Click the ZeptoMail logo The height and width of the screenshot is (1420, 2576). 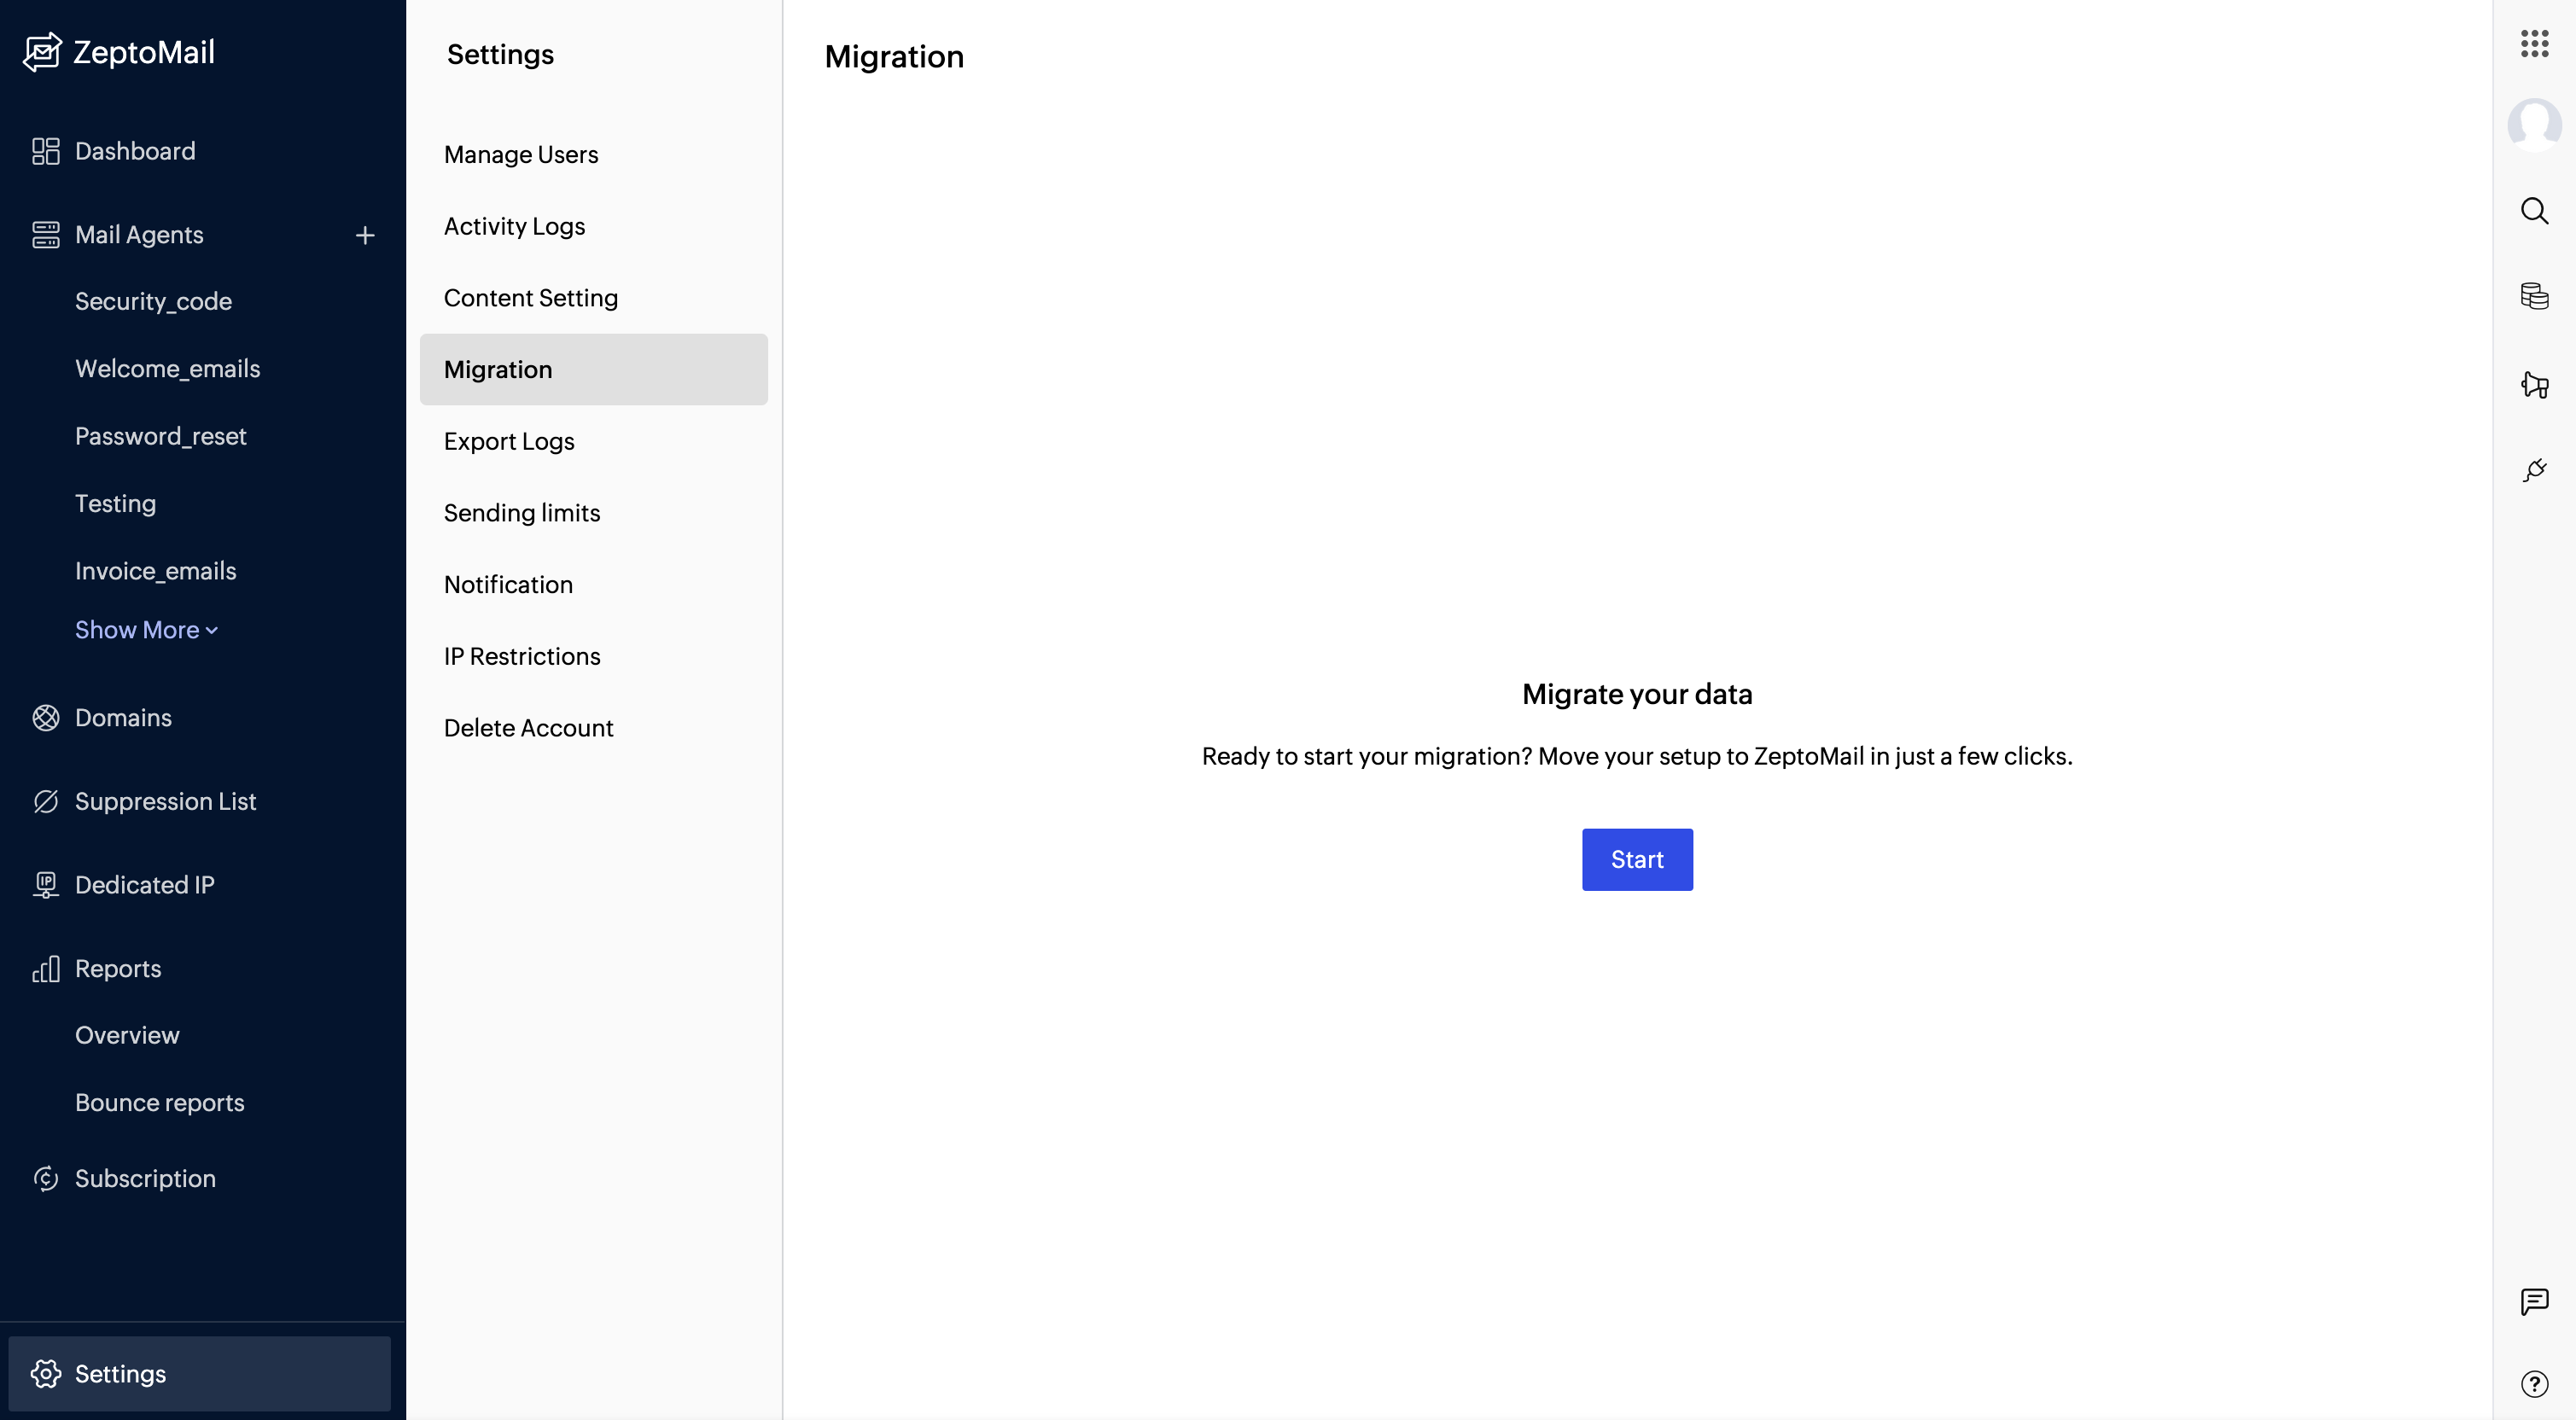coord(119,51)
